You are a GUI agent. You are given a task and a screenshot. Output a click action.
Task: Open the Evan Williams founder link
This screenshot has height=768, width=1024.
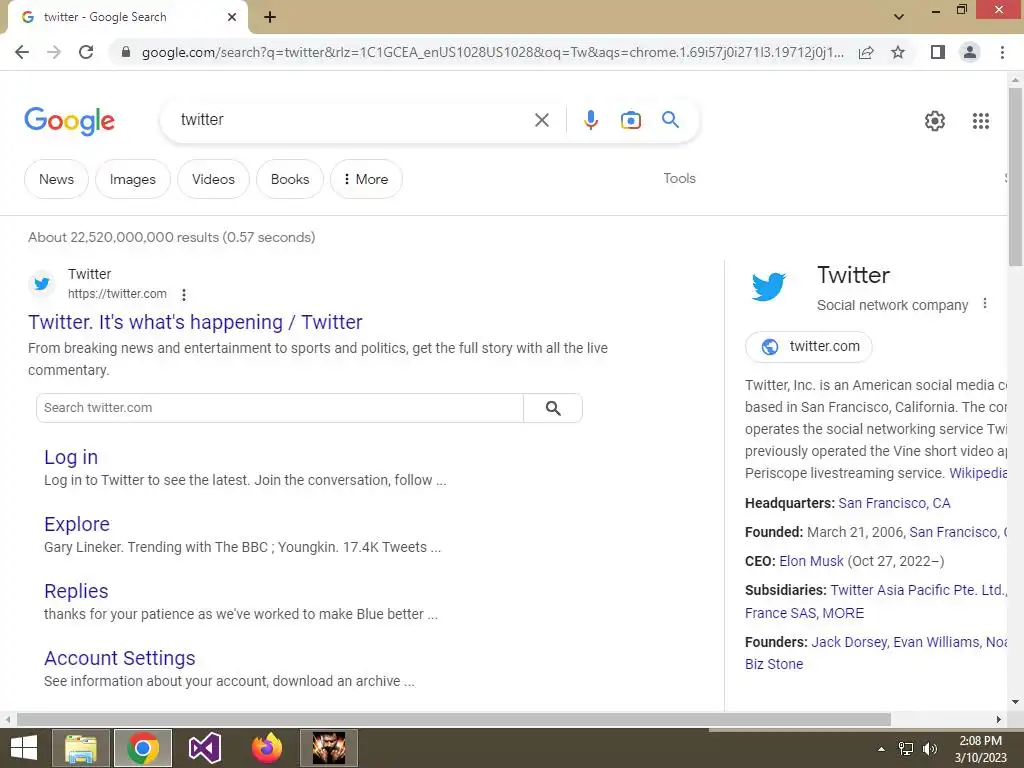pos(935,642)
